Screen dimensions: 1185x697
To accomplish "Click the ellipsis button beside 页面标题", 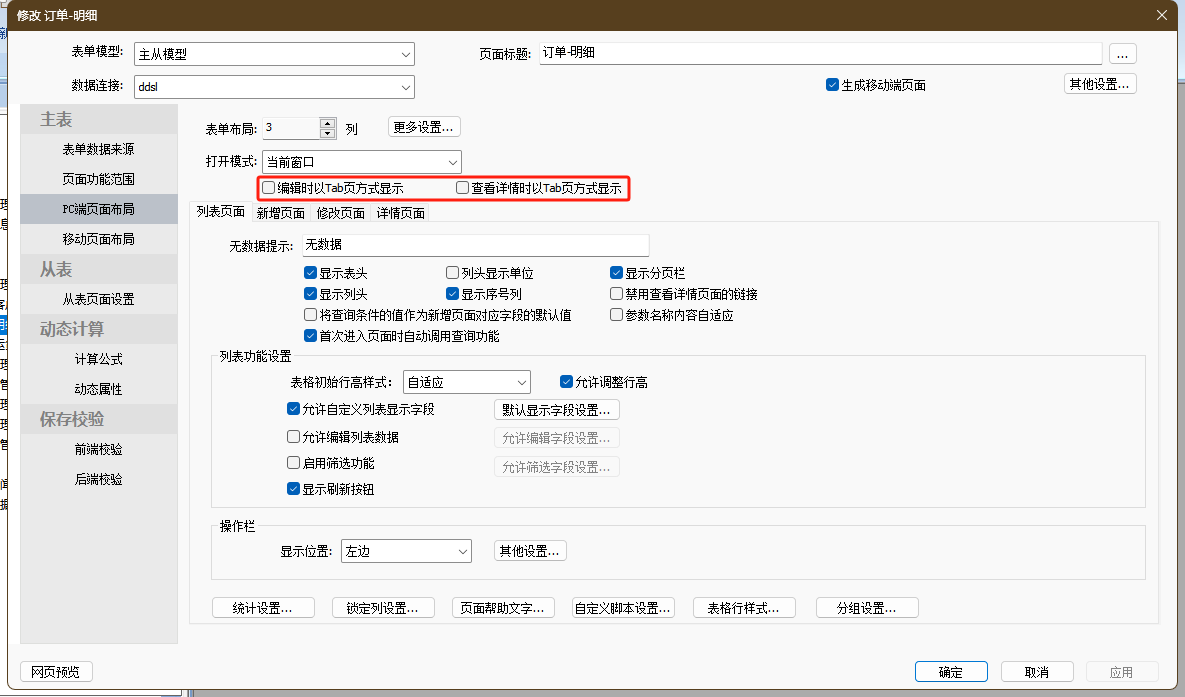I will point(1123,54).
